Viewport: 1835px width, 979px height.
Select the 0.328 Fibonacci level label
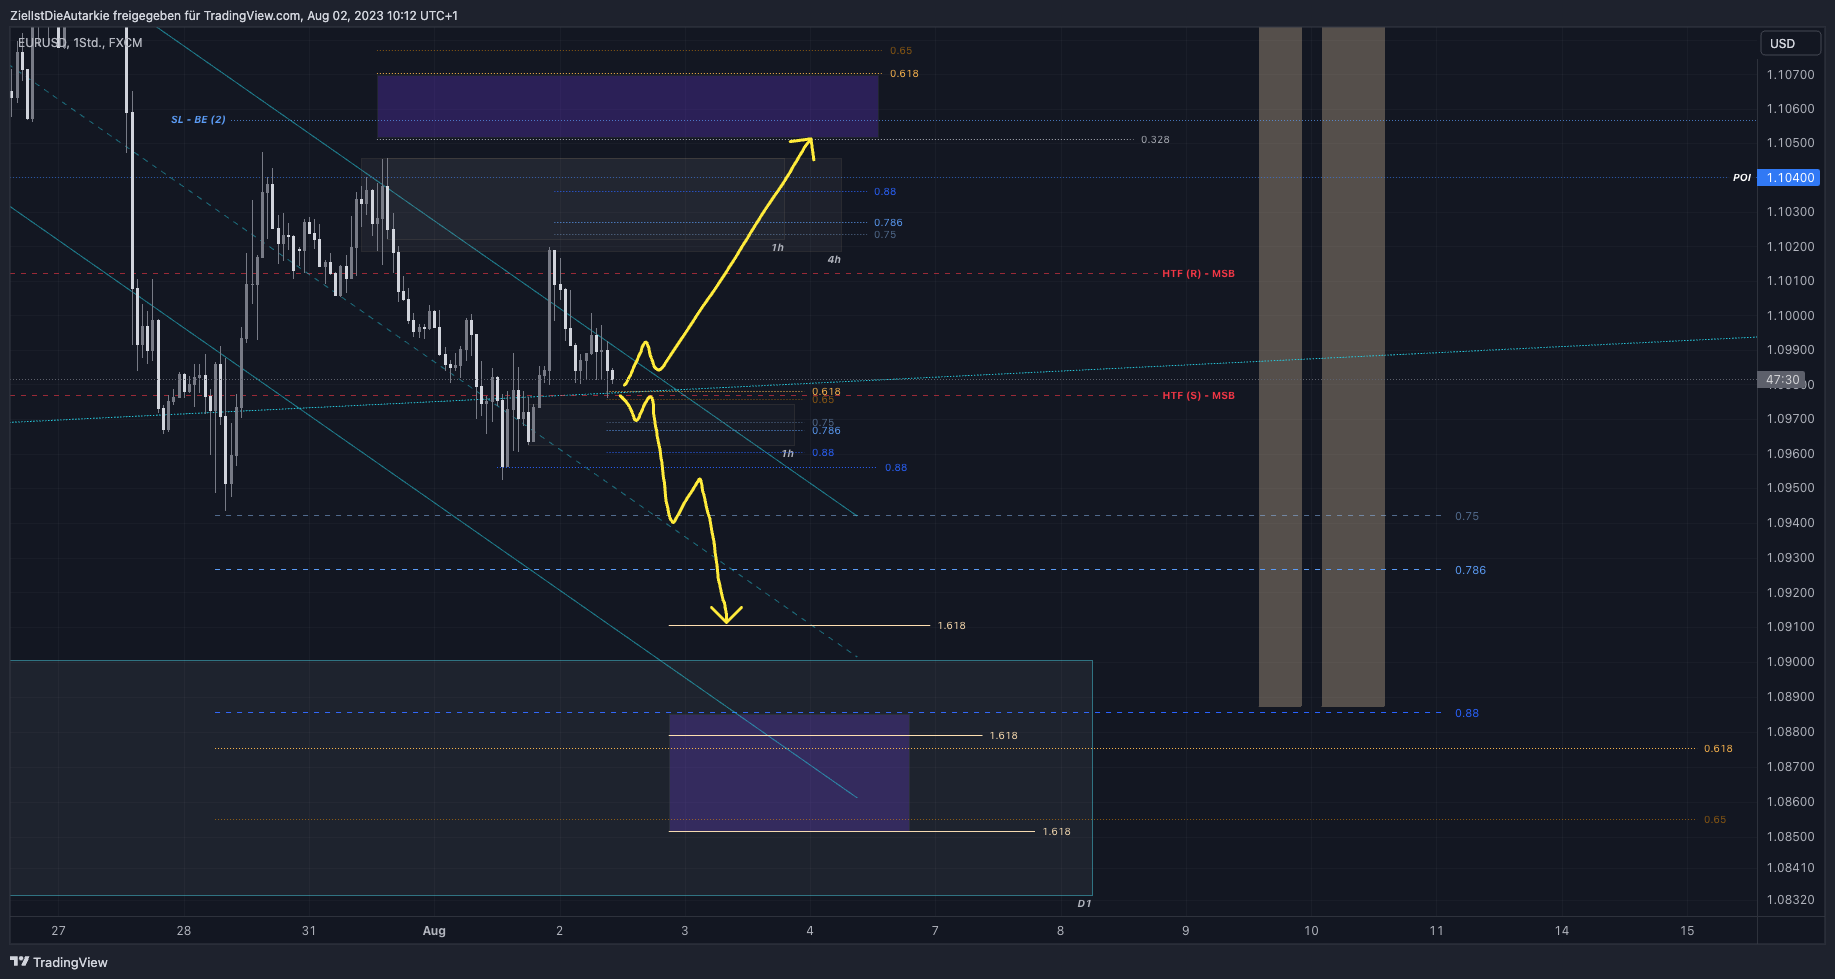[1155, 140]
